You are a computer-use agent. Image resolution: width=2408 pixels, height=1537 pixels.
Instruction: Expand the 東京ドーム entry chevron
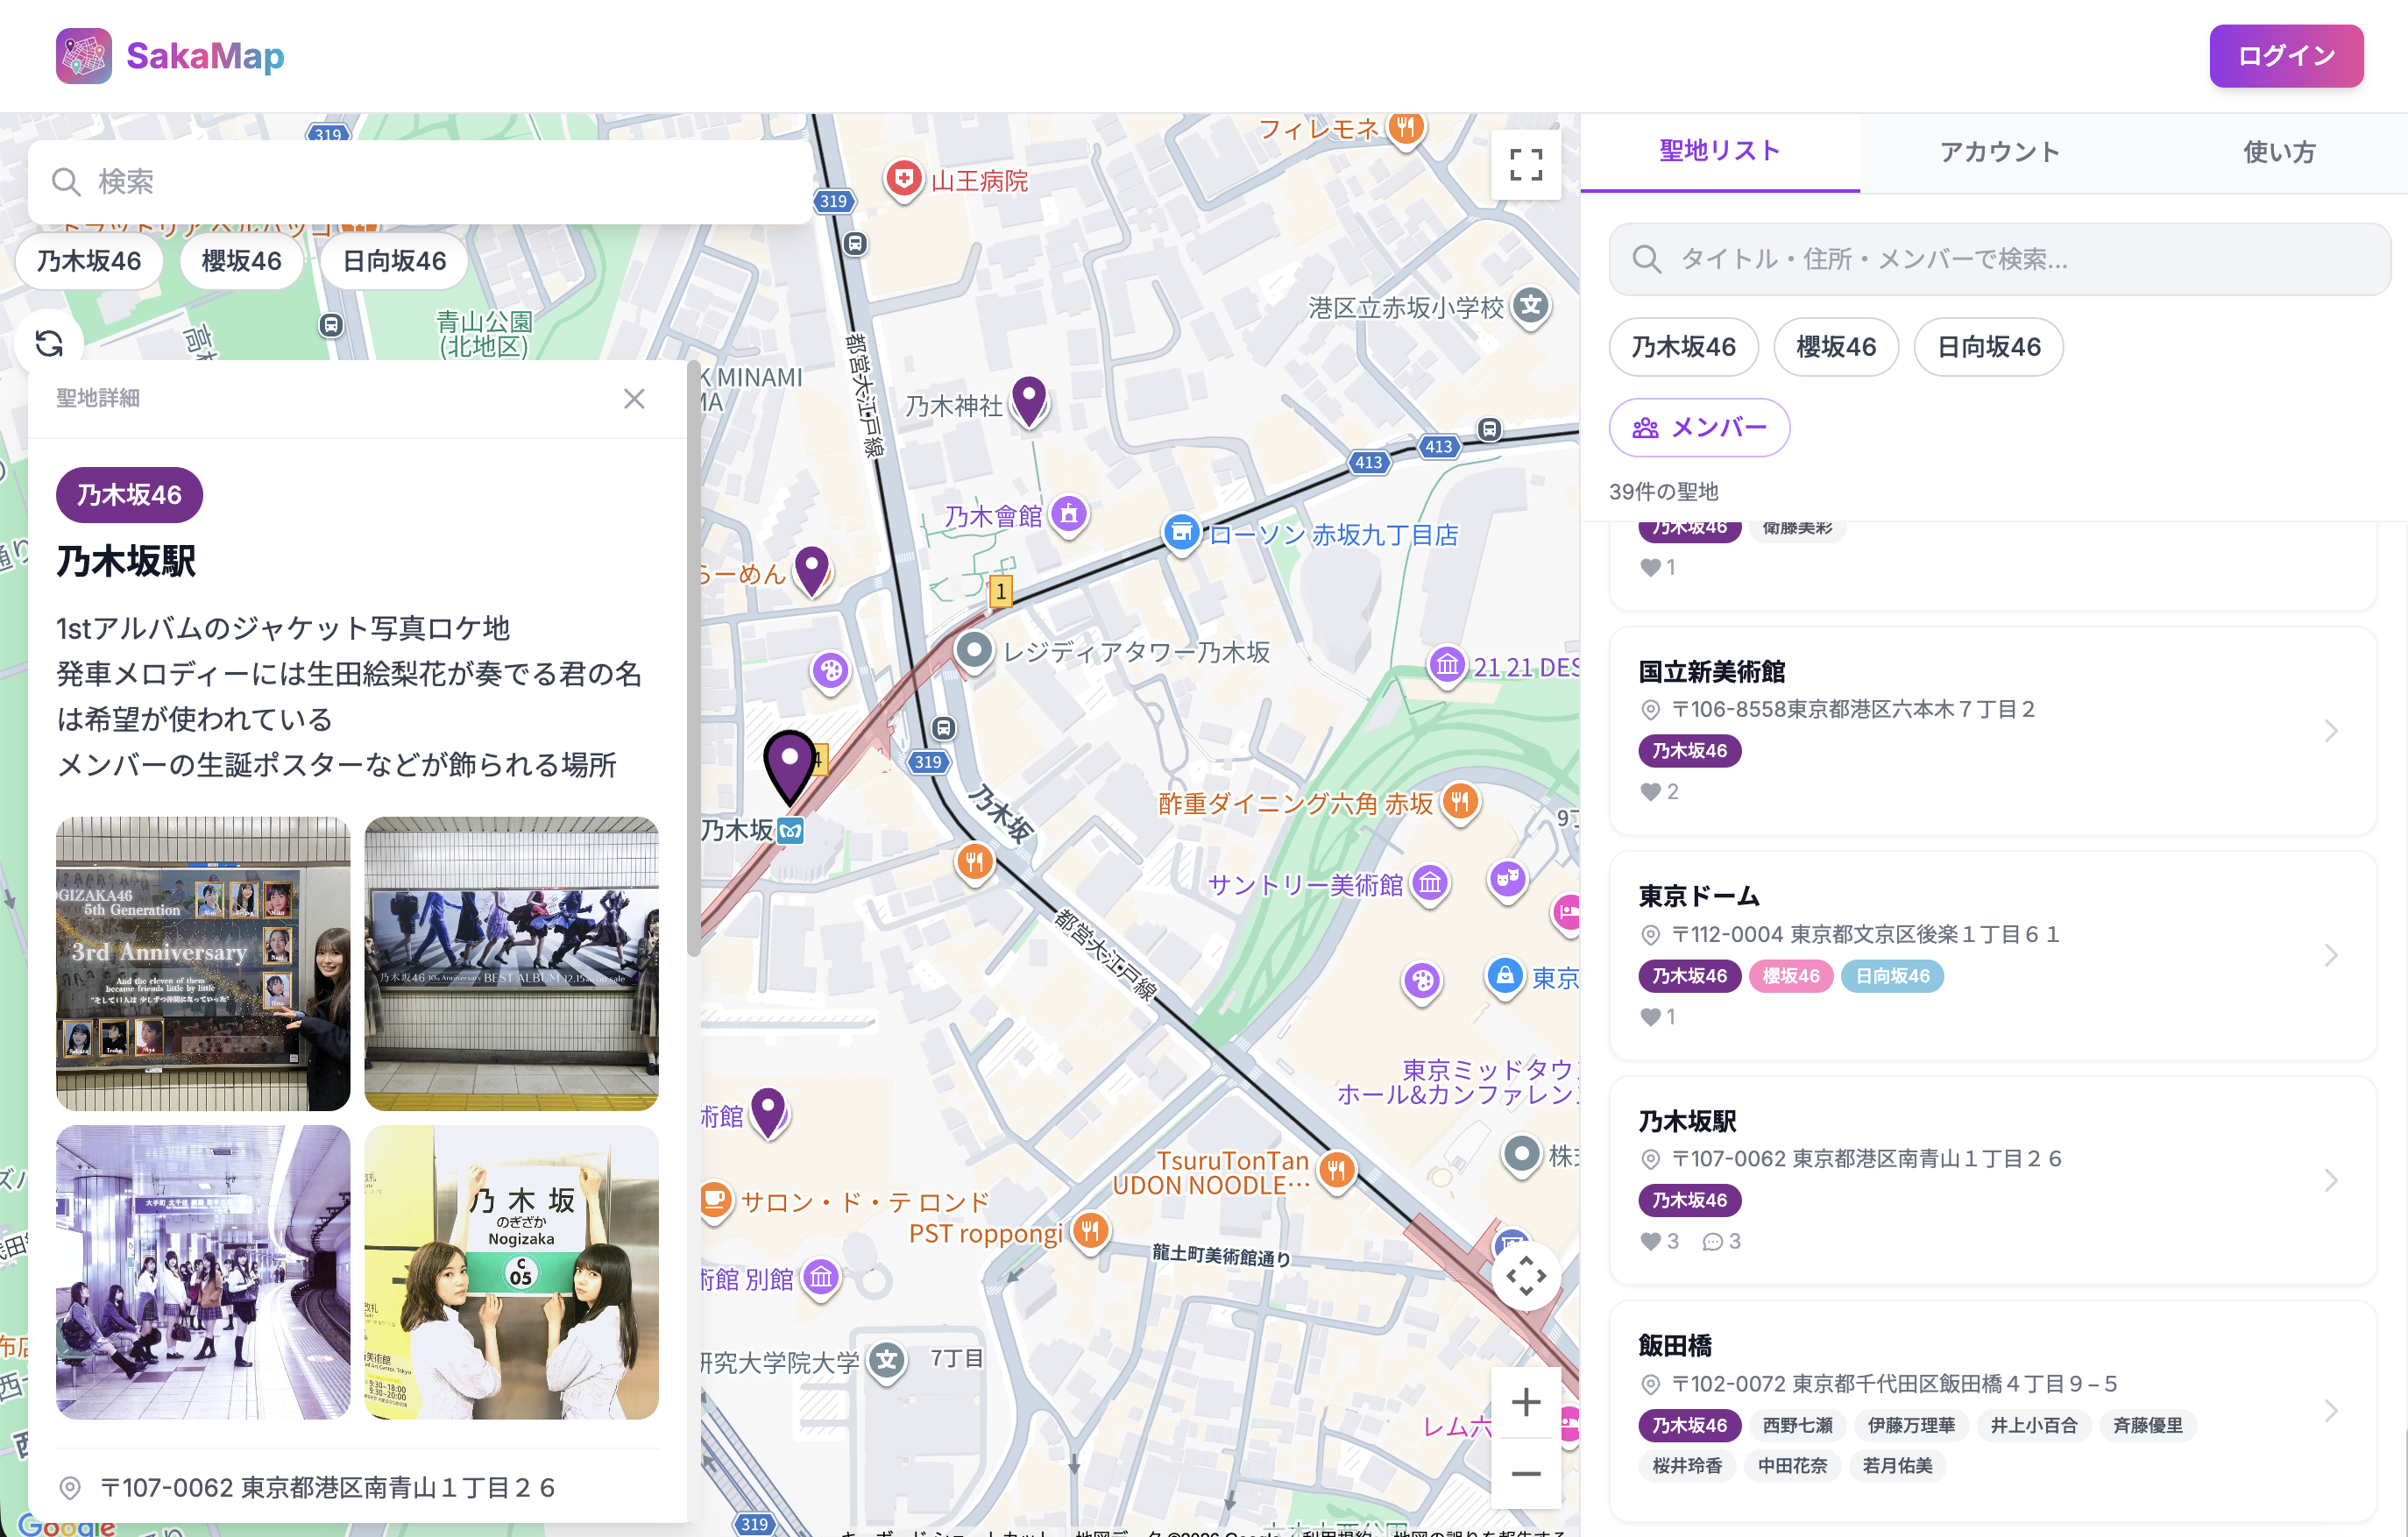tap(2330, 955)
